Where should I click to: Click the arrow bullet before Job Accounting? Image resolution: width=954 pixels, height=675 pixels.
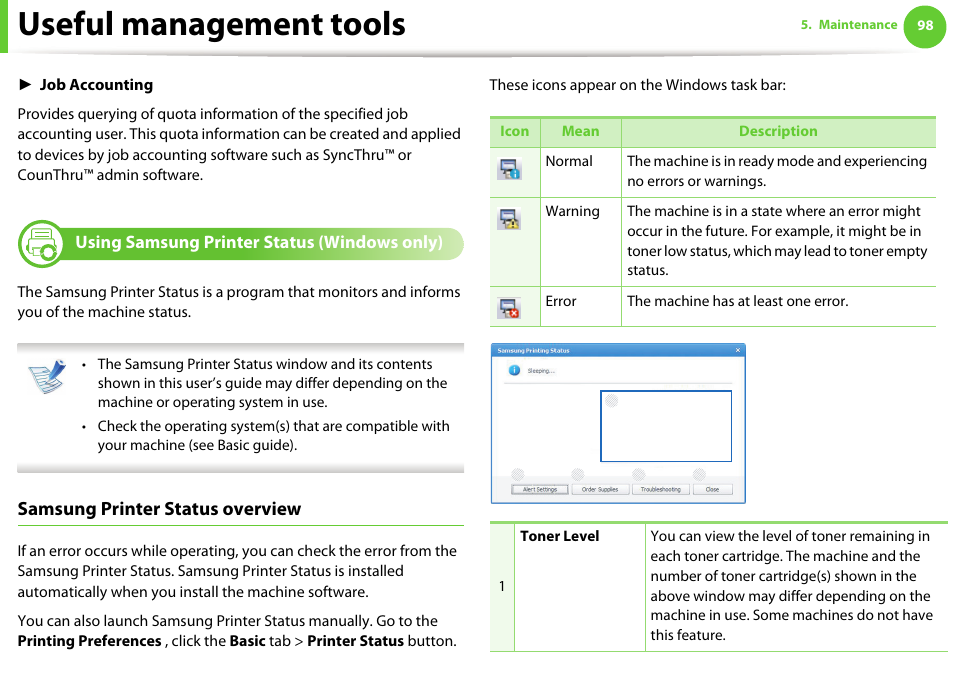[x=25, y=84]
